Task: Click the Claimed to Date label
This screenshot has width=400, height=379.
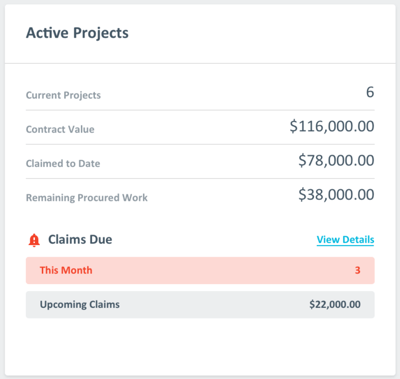Action: 63,164
